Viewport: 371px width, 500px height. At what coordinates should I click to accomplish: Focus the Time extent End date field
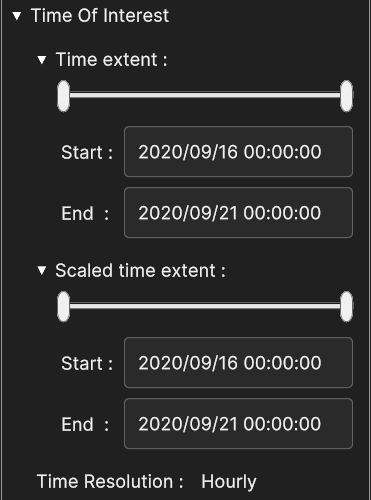(238, 213)
